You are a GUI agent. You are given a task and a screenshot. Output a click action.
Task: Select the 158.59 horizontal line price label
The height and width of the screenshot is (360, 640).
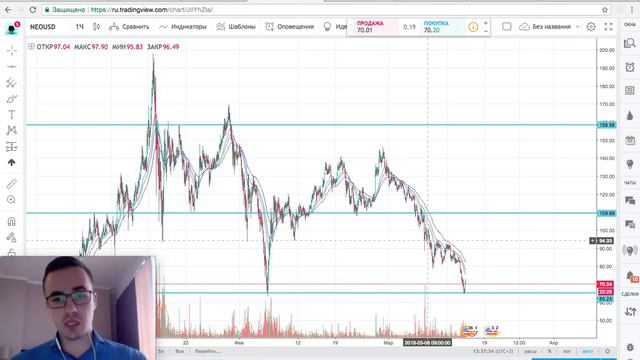pyautogui.click(x=607, y=125)
